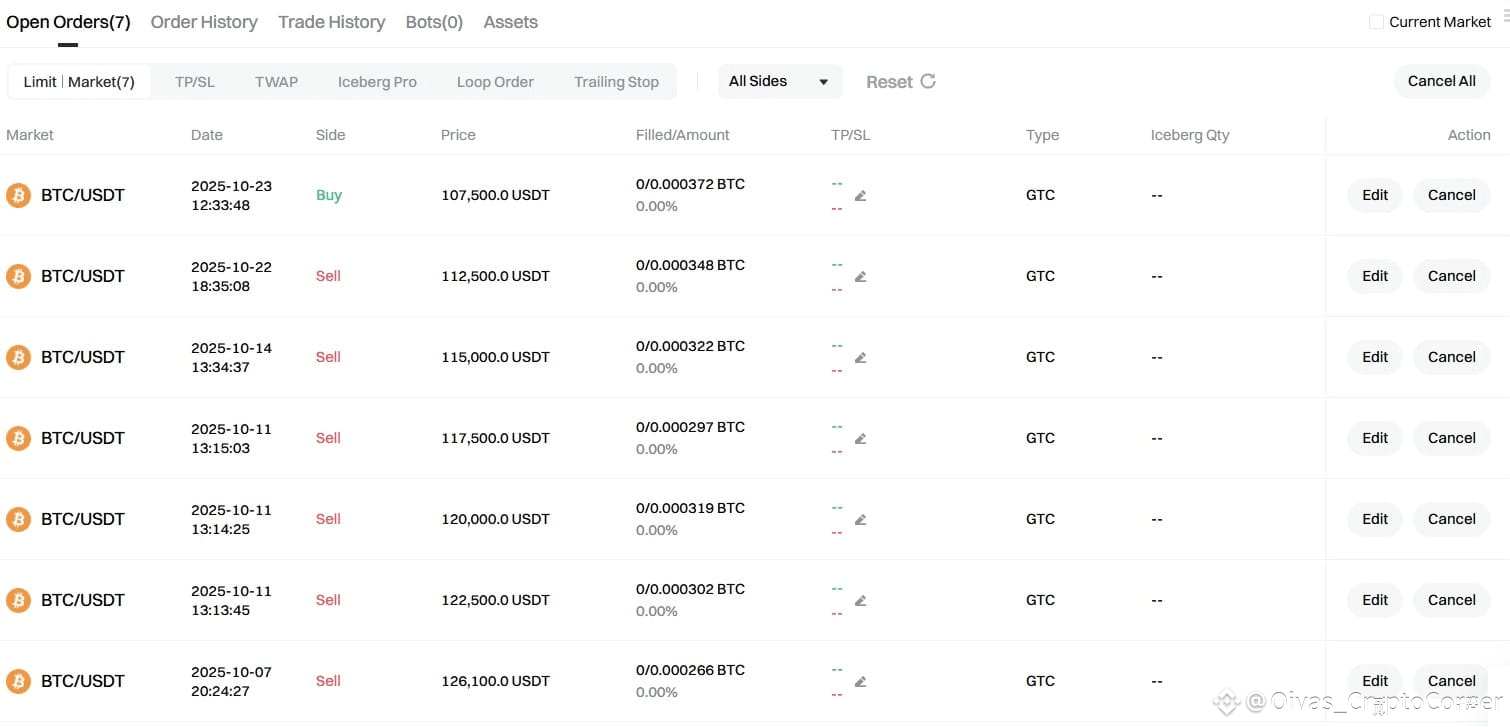Click TP/SL edit pencil for 120,000.0 order
1510x727 pixels.
860,520
